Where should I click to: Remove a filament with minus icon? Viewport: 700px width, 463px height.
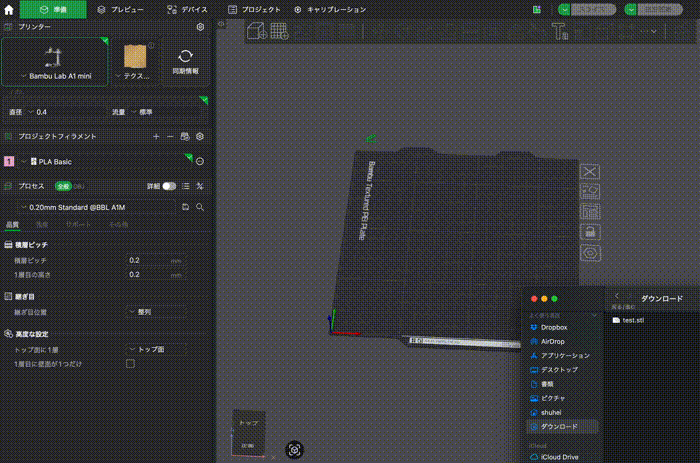click(170, 136)
